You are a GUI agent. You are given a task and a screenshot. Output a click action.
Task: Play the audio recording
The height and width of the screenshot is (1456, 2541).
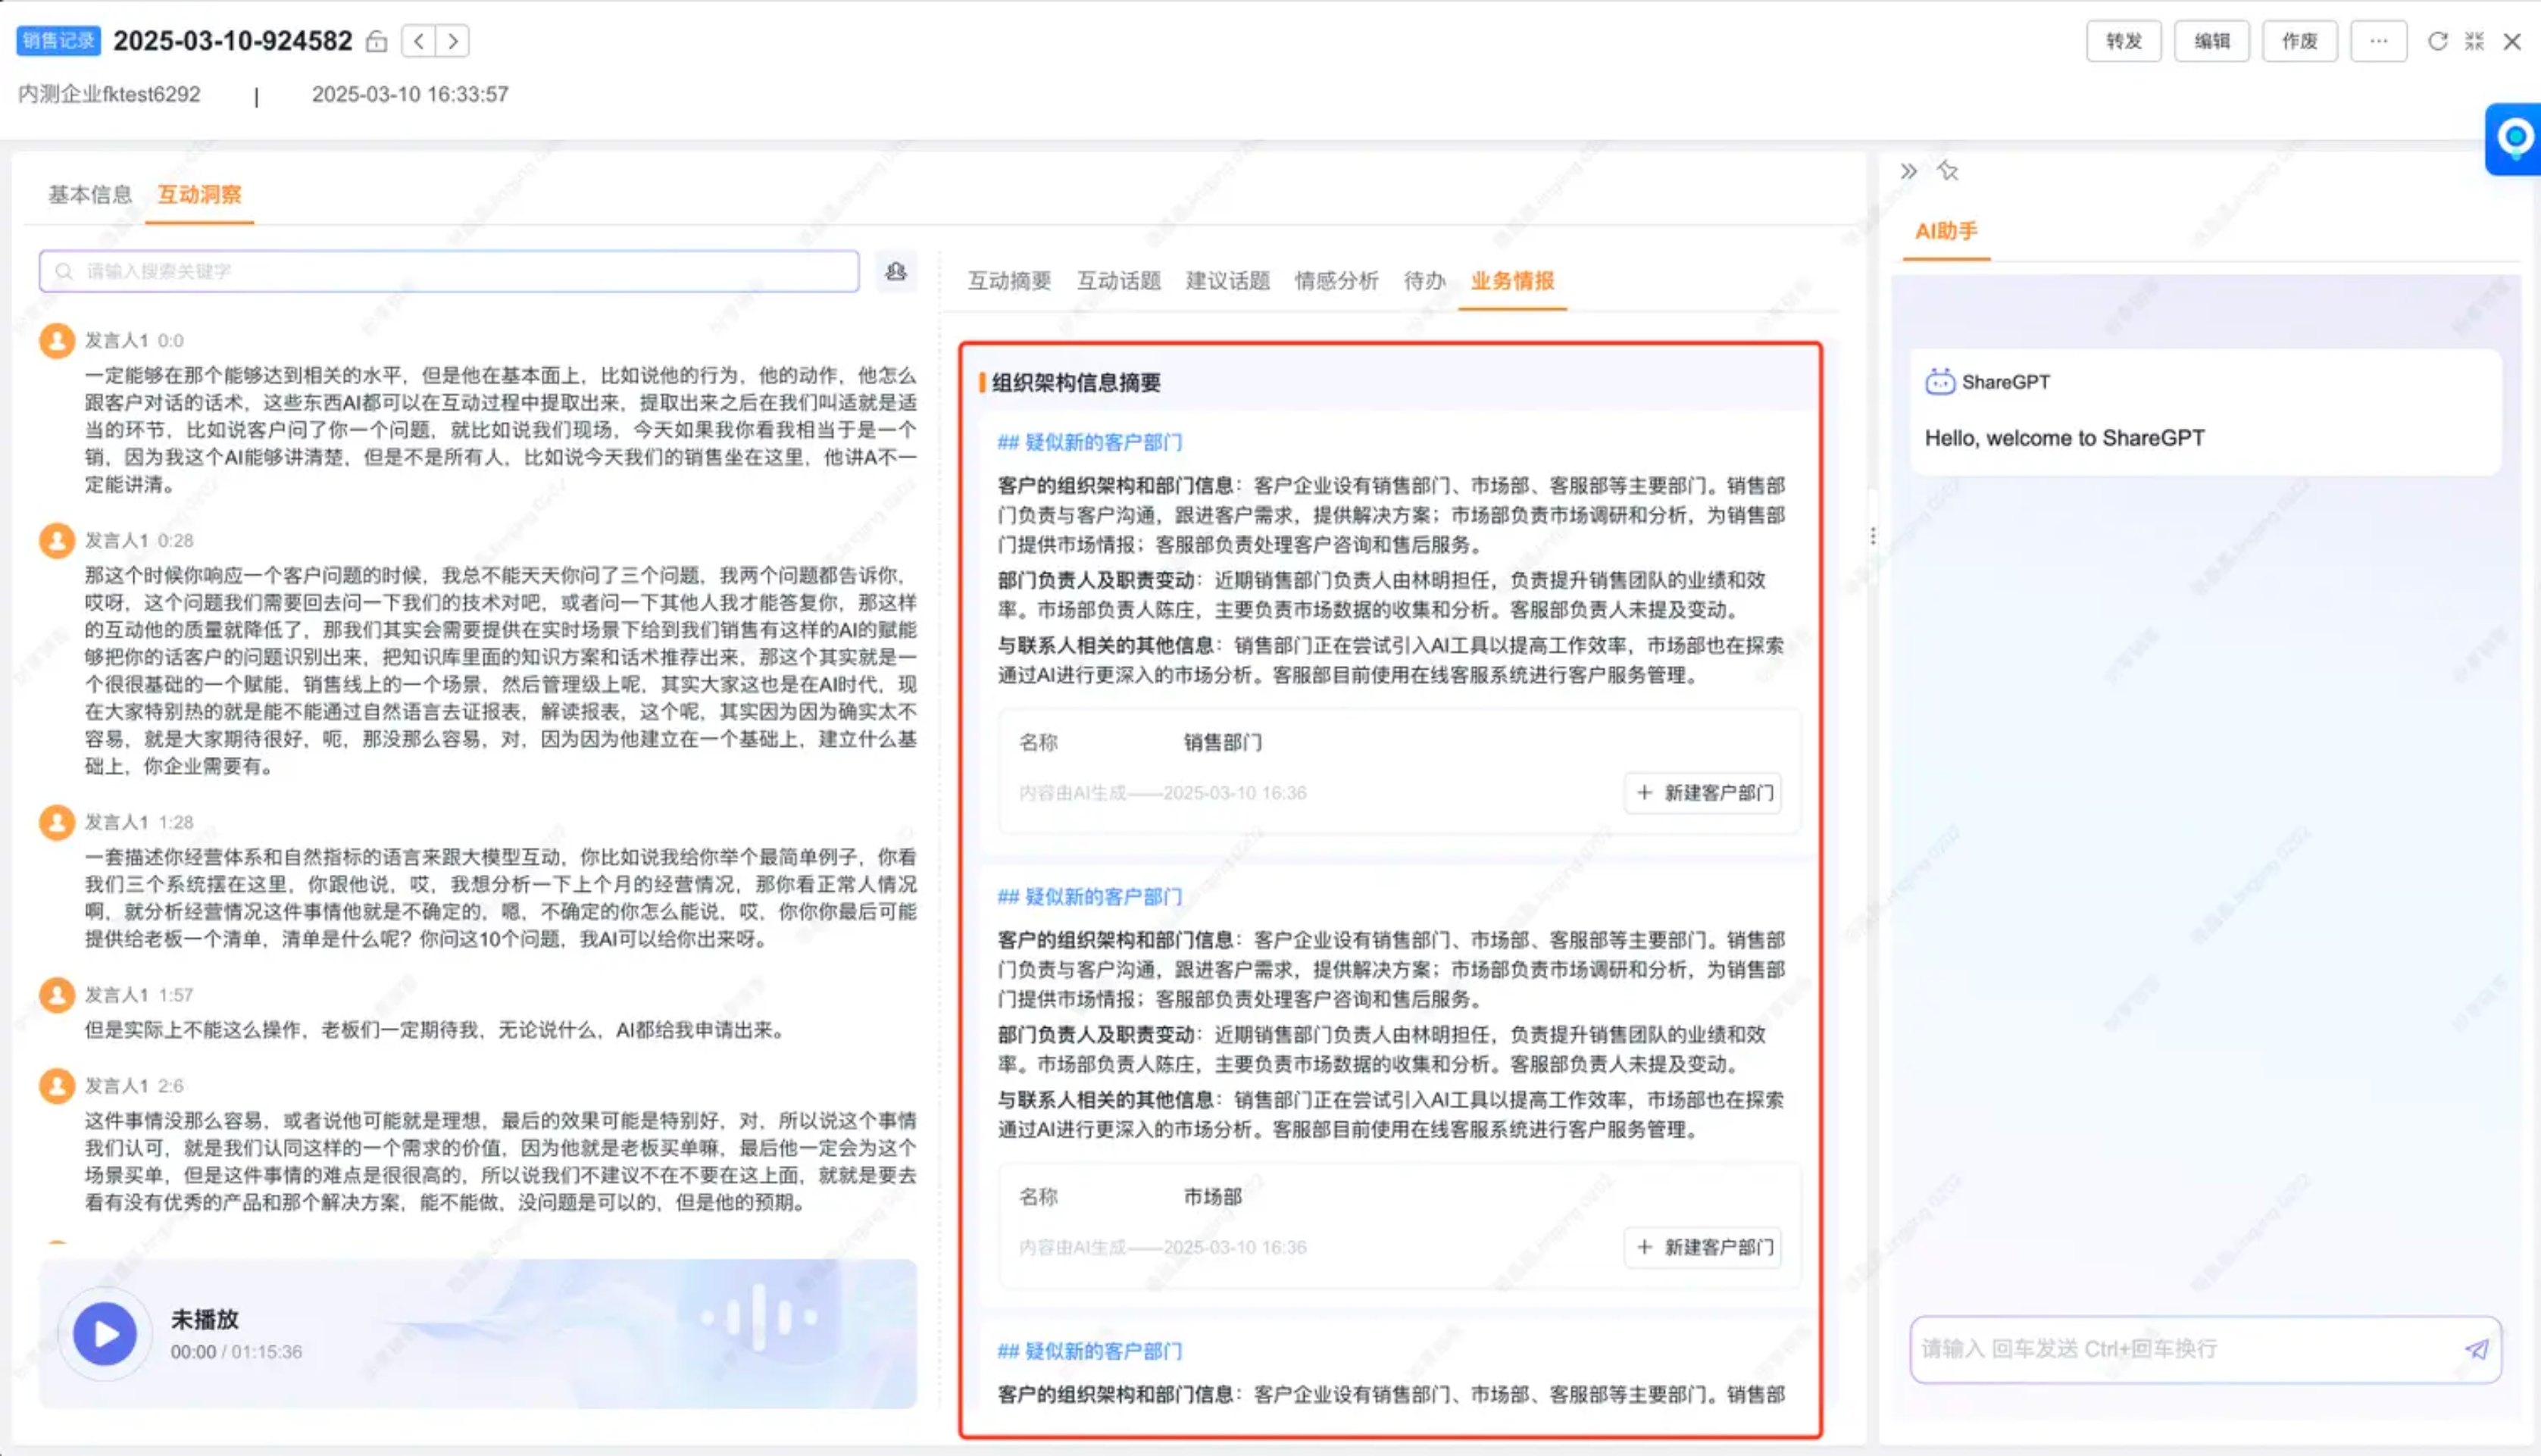click(x=105, y=1334)
